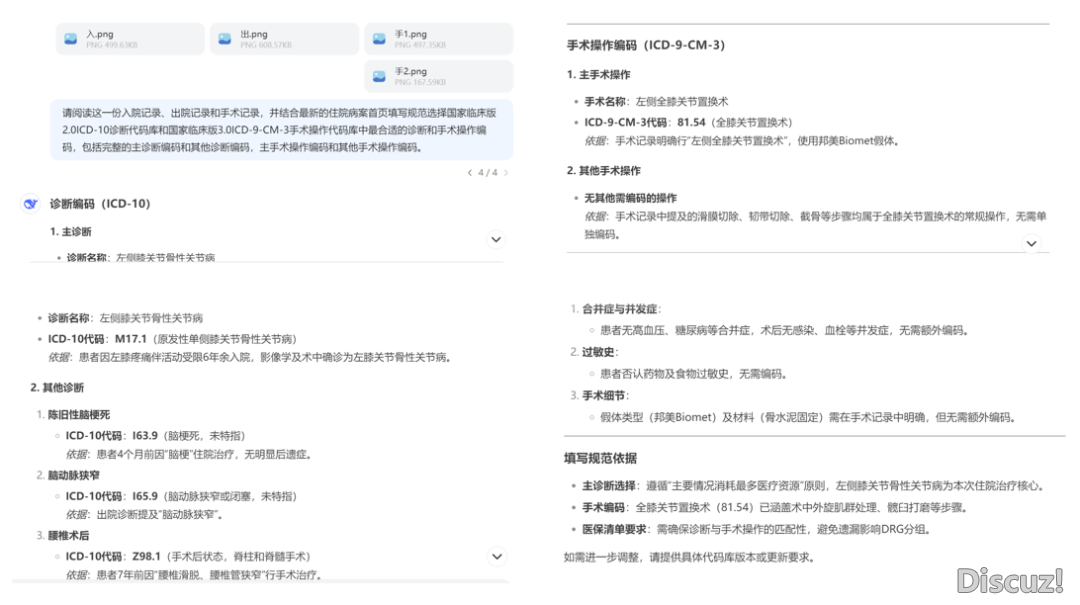Click the image icon of 手2.png
Image resolution: width=1080 pixels, height=605 pixels.
[x=379, y=76]
